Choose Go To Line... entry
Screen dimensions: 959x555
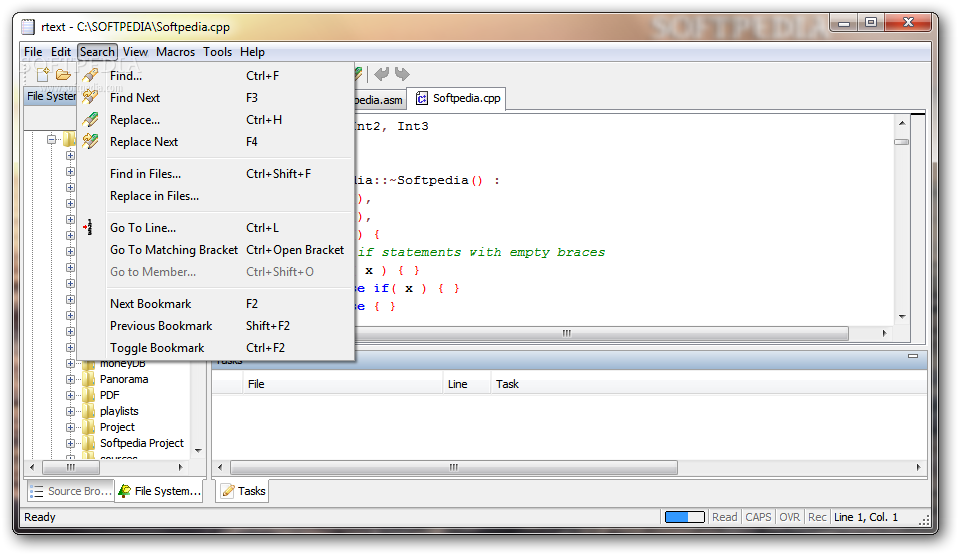[216, 228]
